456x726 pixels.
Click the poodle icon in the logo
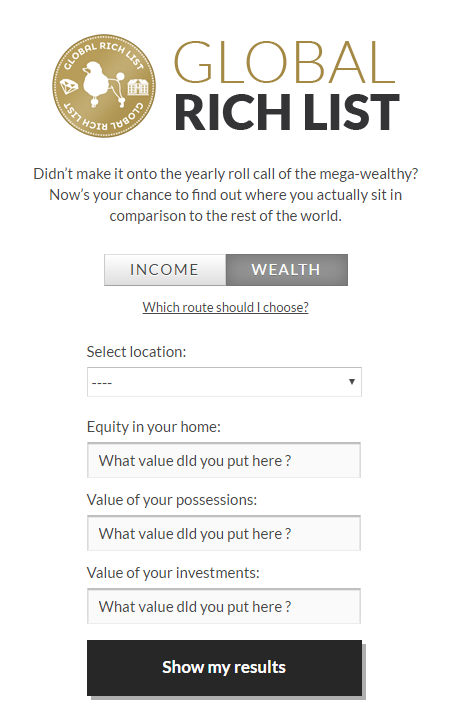(102, 83)
